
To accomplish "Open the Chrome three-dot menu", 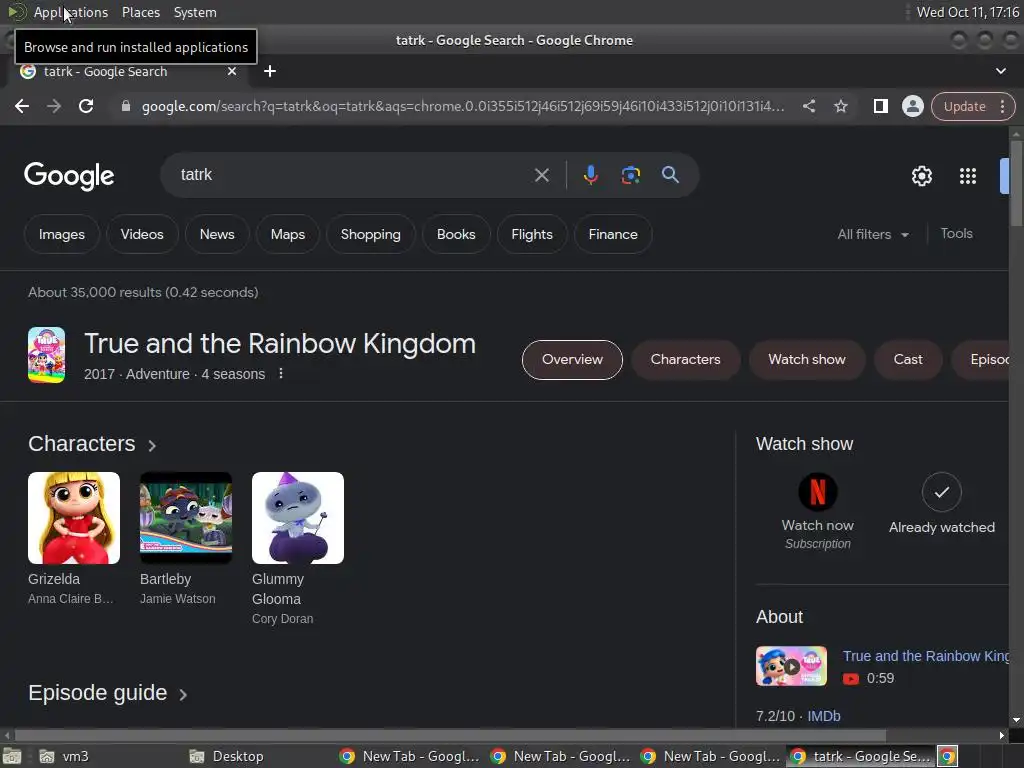I will coord(1002,106).
